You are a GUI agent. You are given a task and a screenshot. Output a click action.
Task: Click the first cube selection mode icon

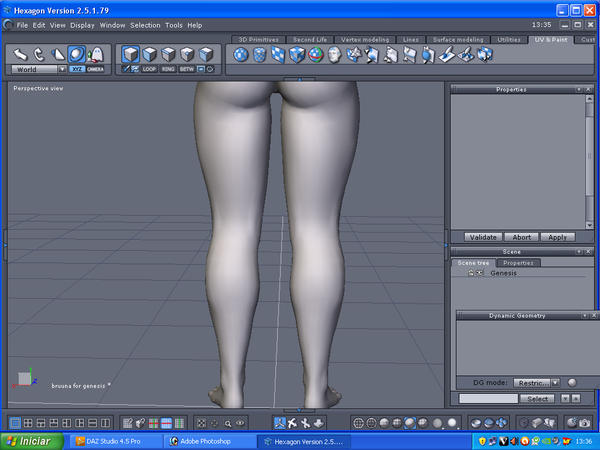[131, 54]
